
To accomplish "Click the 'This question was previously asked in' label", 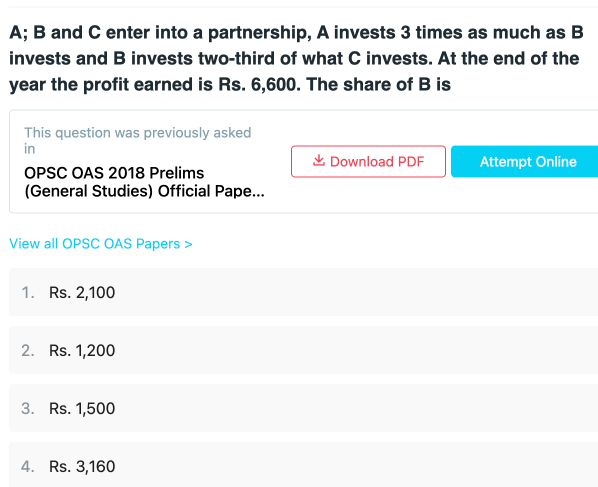I will (138, 140).
